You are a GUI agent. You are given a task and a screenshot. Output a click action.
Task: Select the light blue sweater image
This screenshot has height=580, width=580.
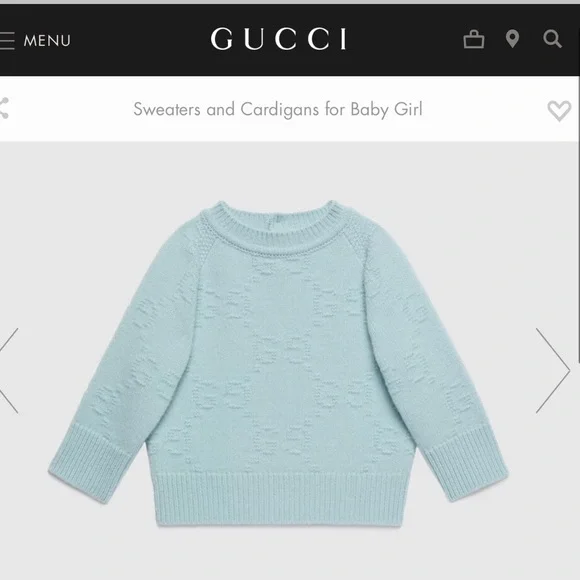(278, 363)
